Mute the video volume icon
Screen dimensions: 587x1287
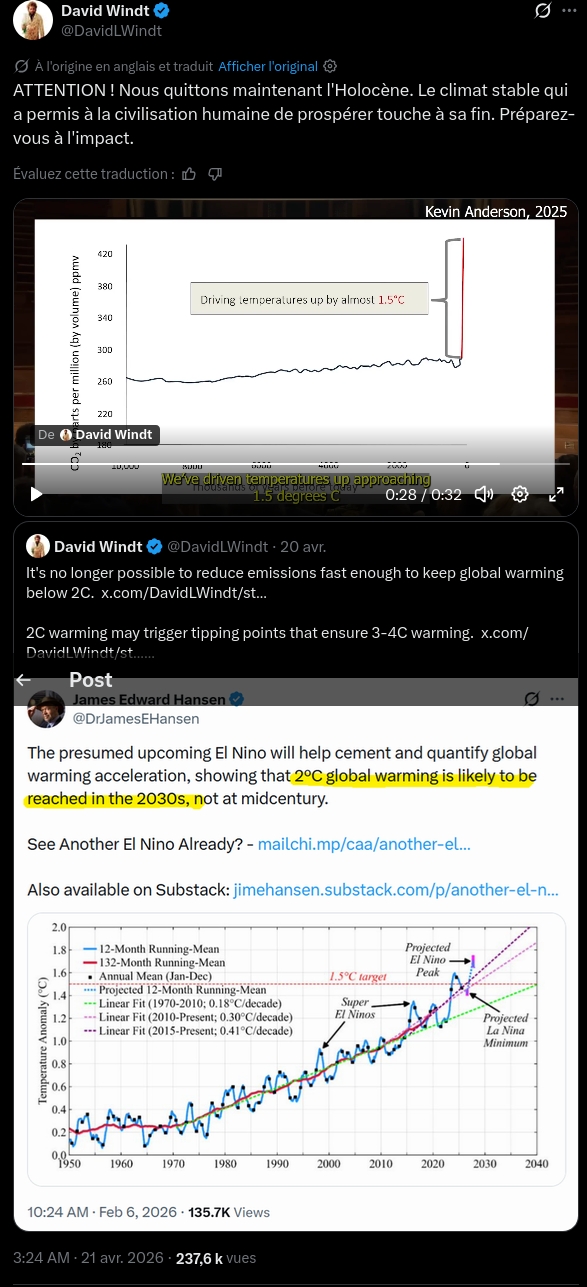coord(484,493)
